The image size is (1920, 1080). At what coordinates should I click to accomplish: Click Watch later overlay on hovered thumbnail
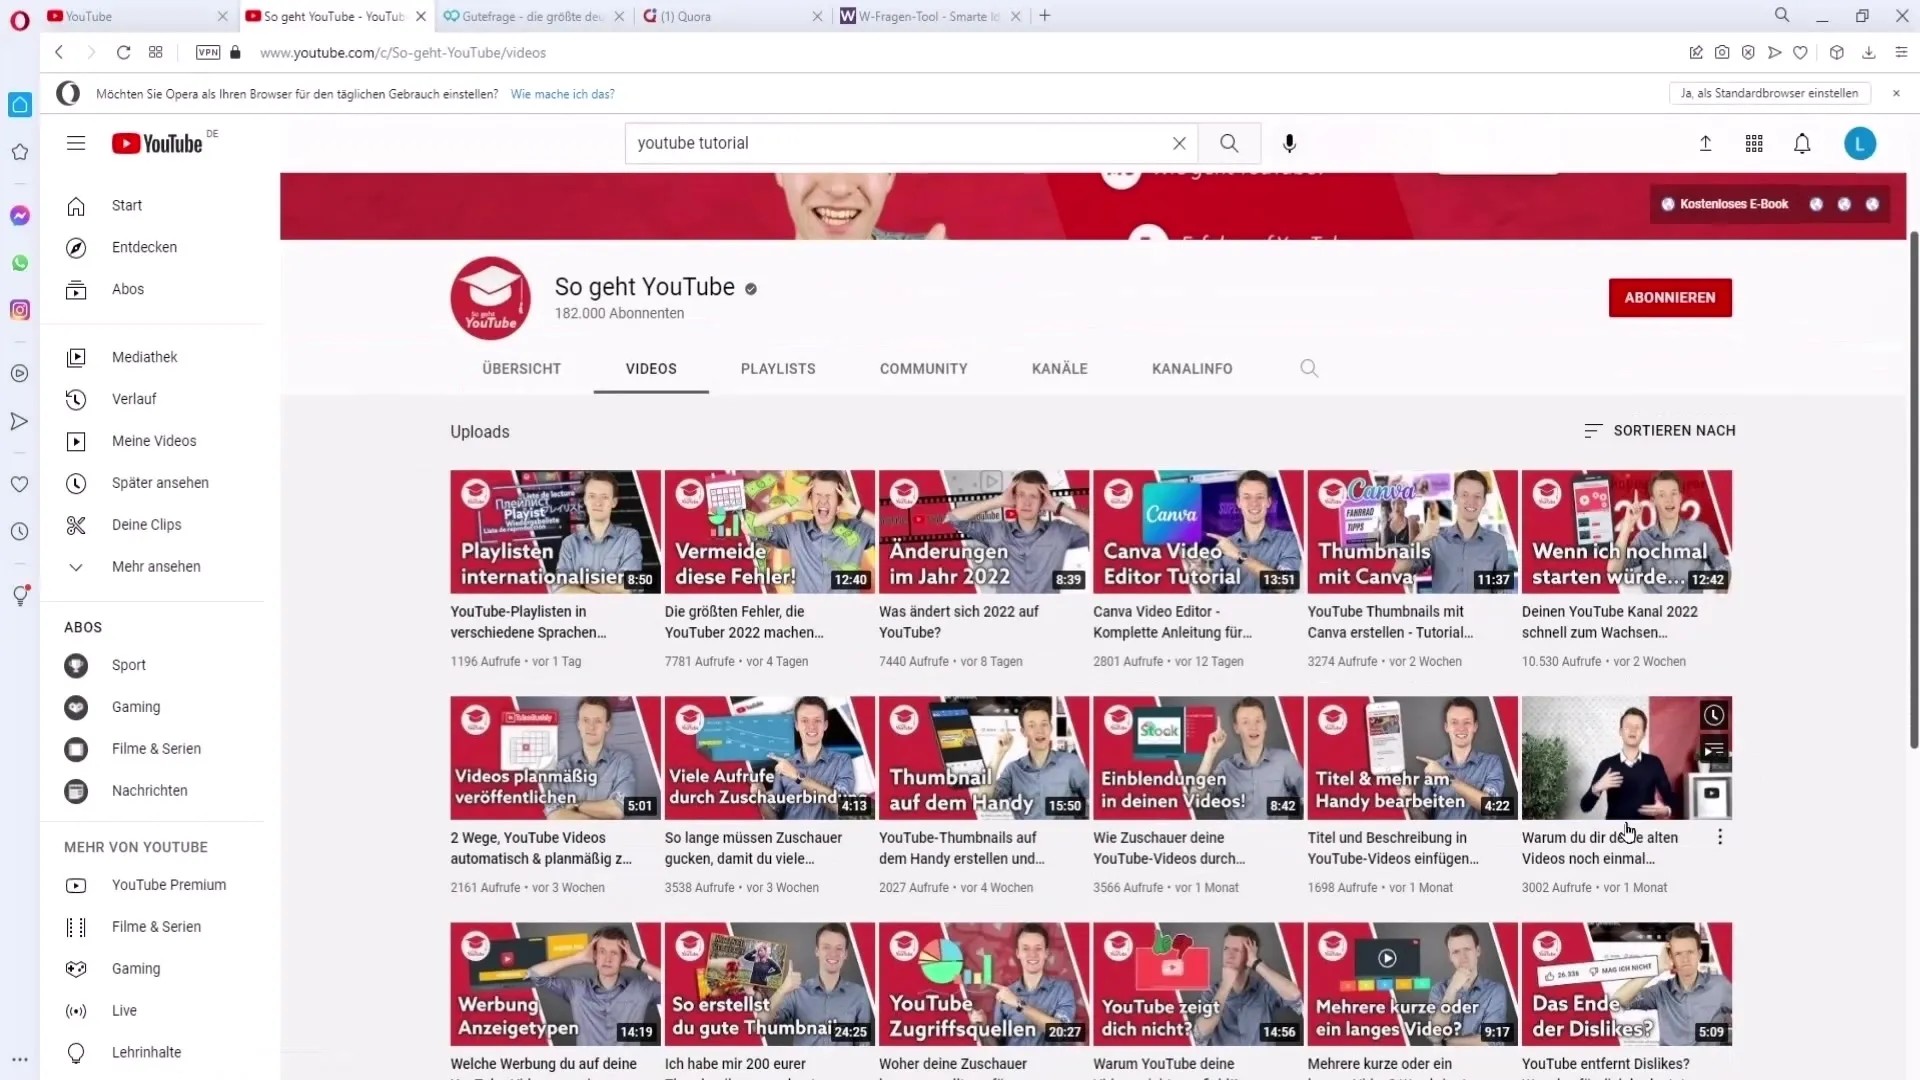[x=1714, y=715]
